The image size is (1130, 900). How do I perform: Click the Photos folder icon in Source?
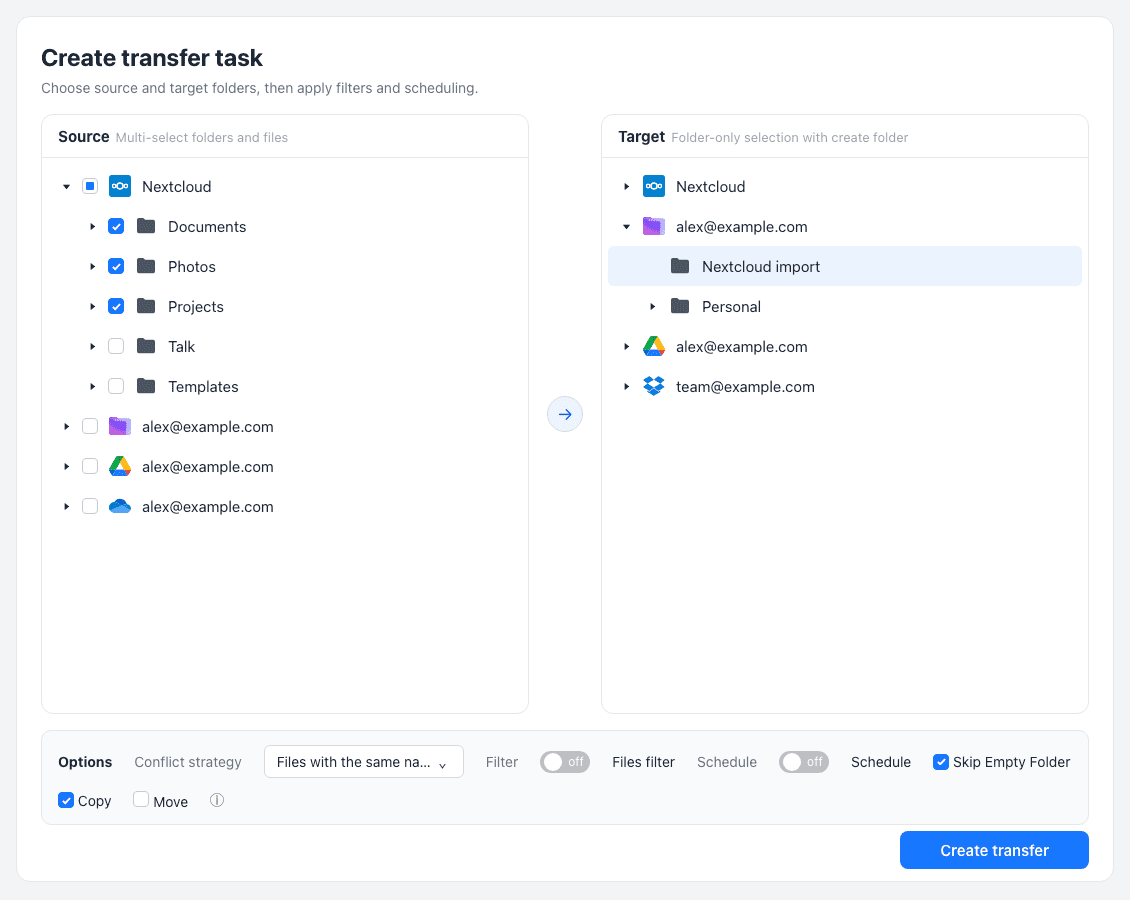[x=146, y=267]
